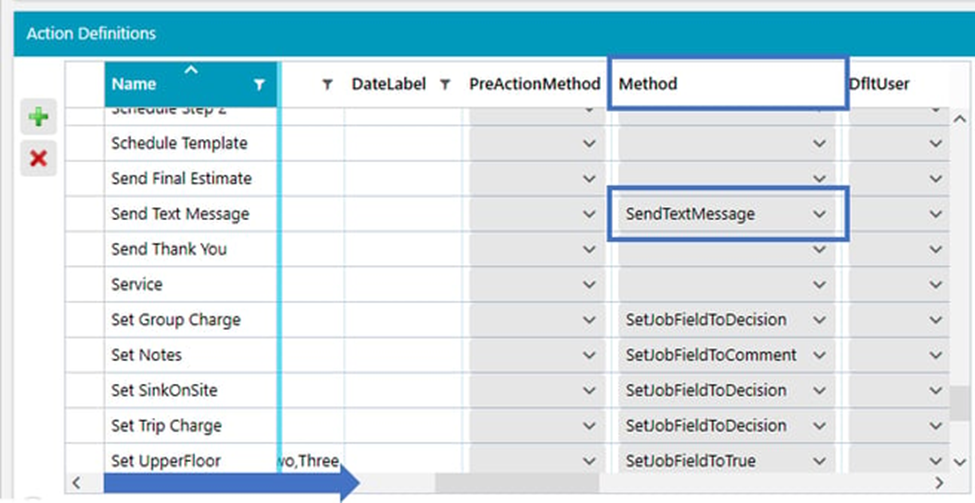
Task: Open Method dropdown for Set Notes
Action: [820, 355]
